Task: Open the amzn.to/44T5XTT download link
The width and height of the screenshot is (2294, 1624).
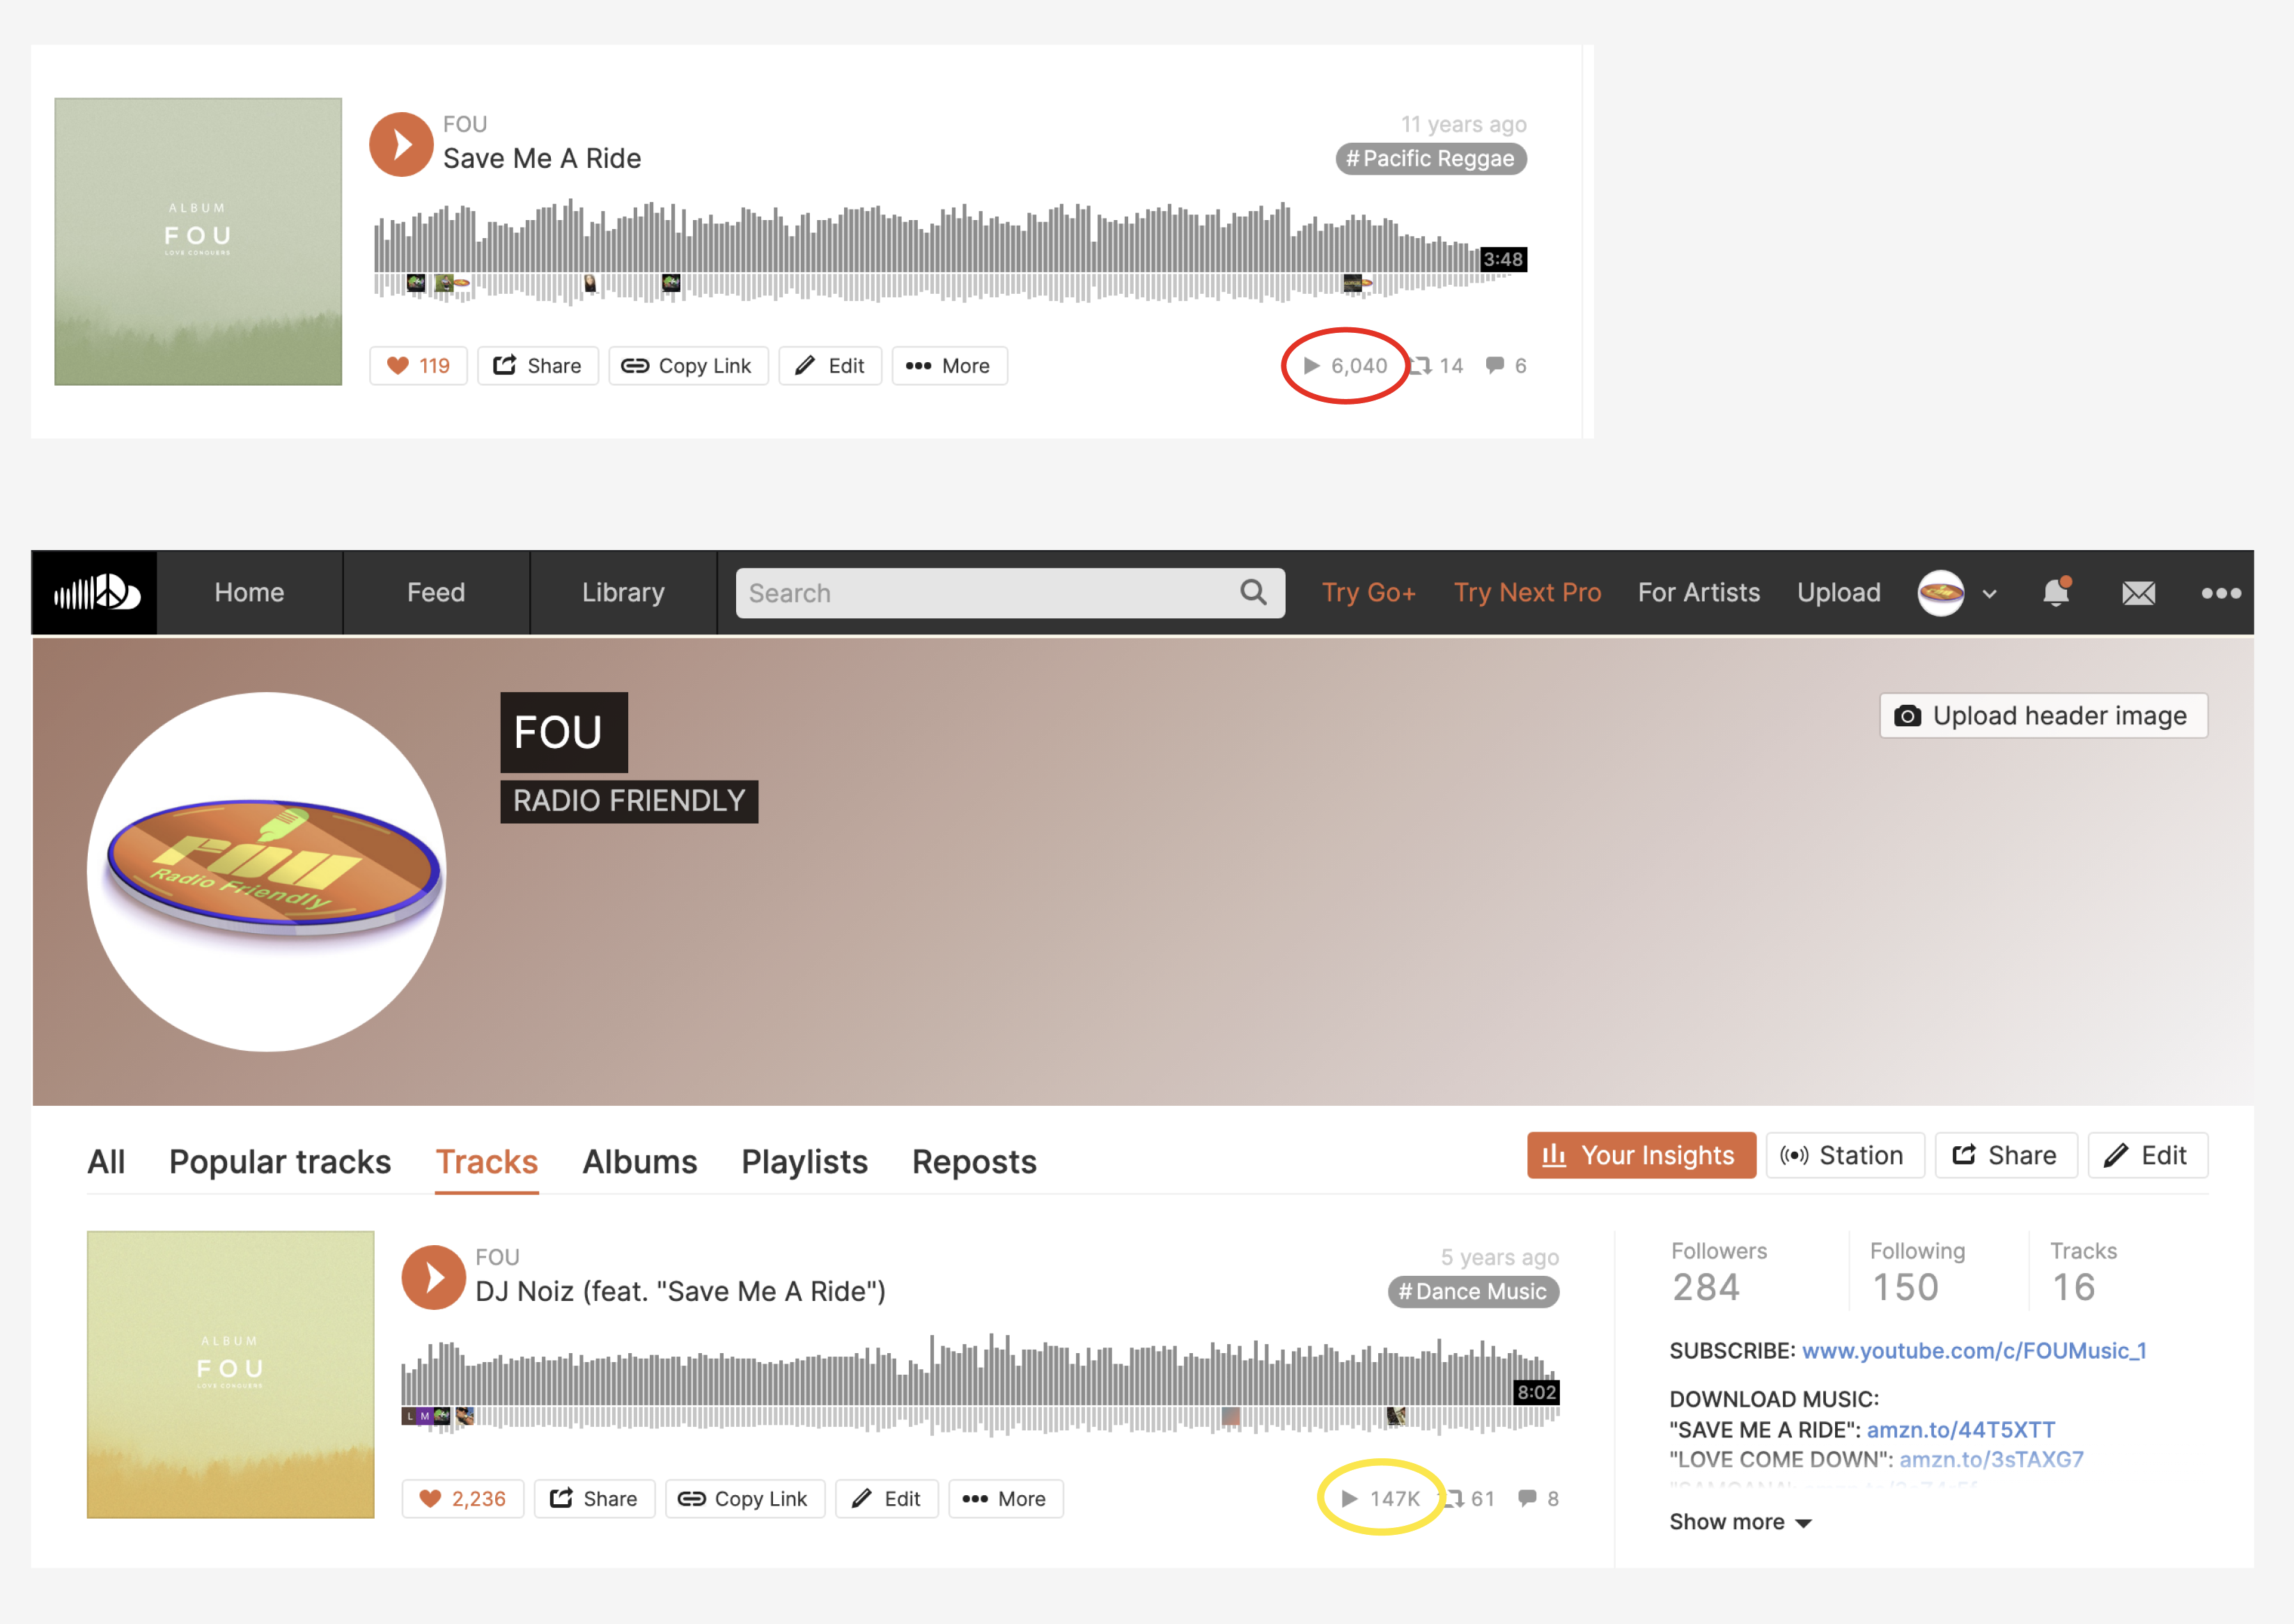Action: [1960, 1429]
